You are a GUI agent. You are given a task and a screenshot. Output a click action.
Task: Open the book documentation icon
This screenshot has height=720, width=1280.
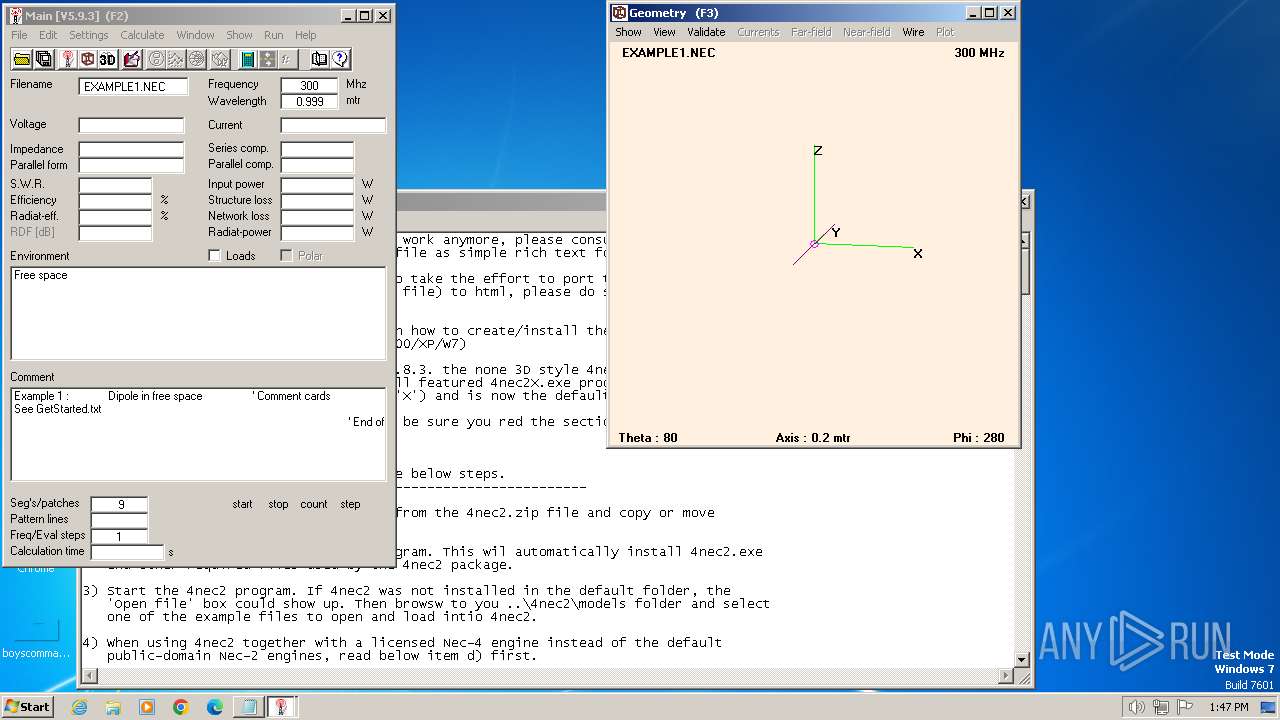[x=319, y=59]
